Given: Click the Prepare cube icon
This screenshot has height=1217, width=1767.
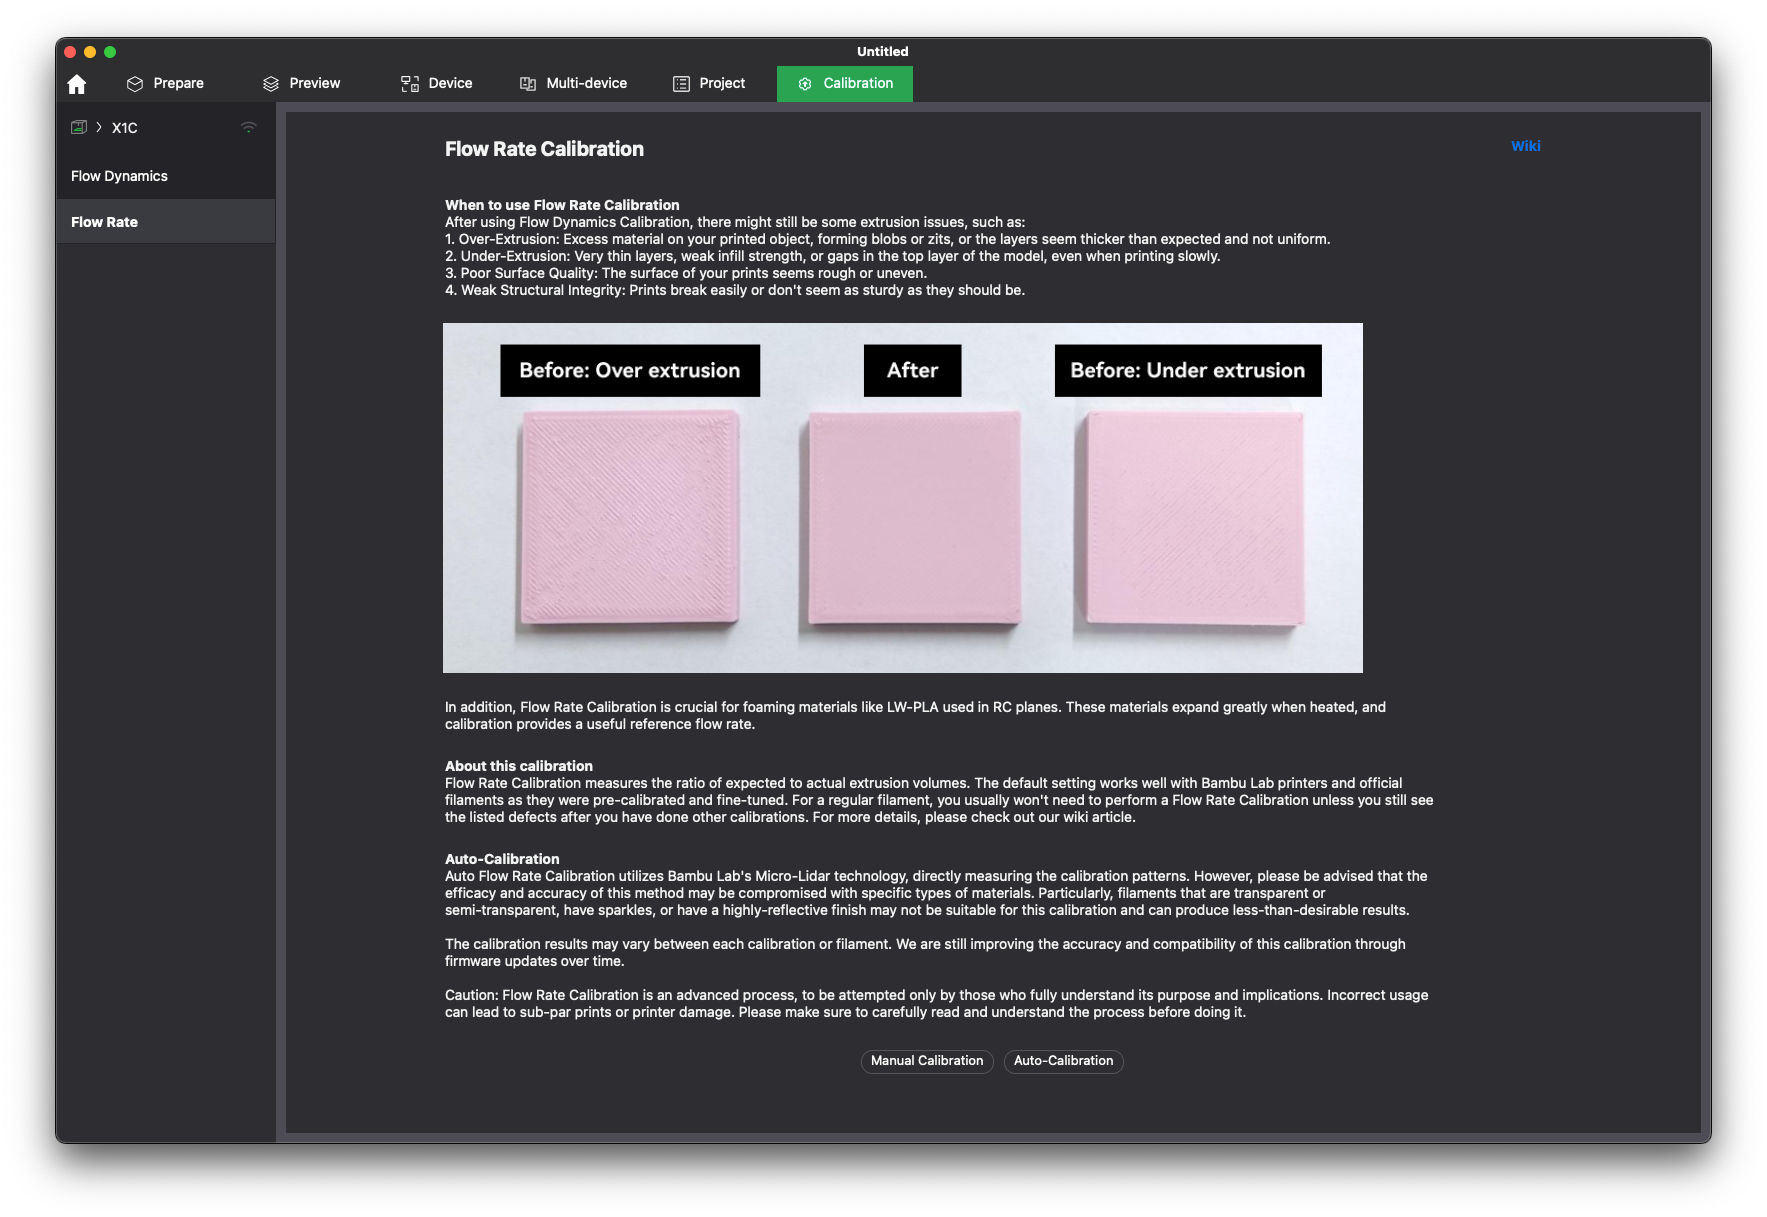Looking at the screenshot, I should click(x=135, y=84).
